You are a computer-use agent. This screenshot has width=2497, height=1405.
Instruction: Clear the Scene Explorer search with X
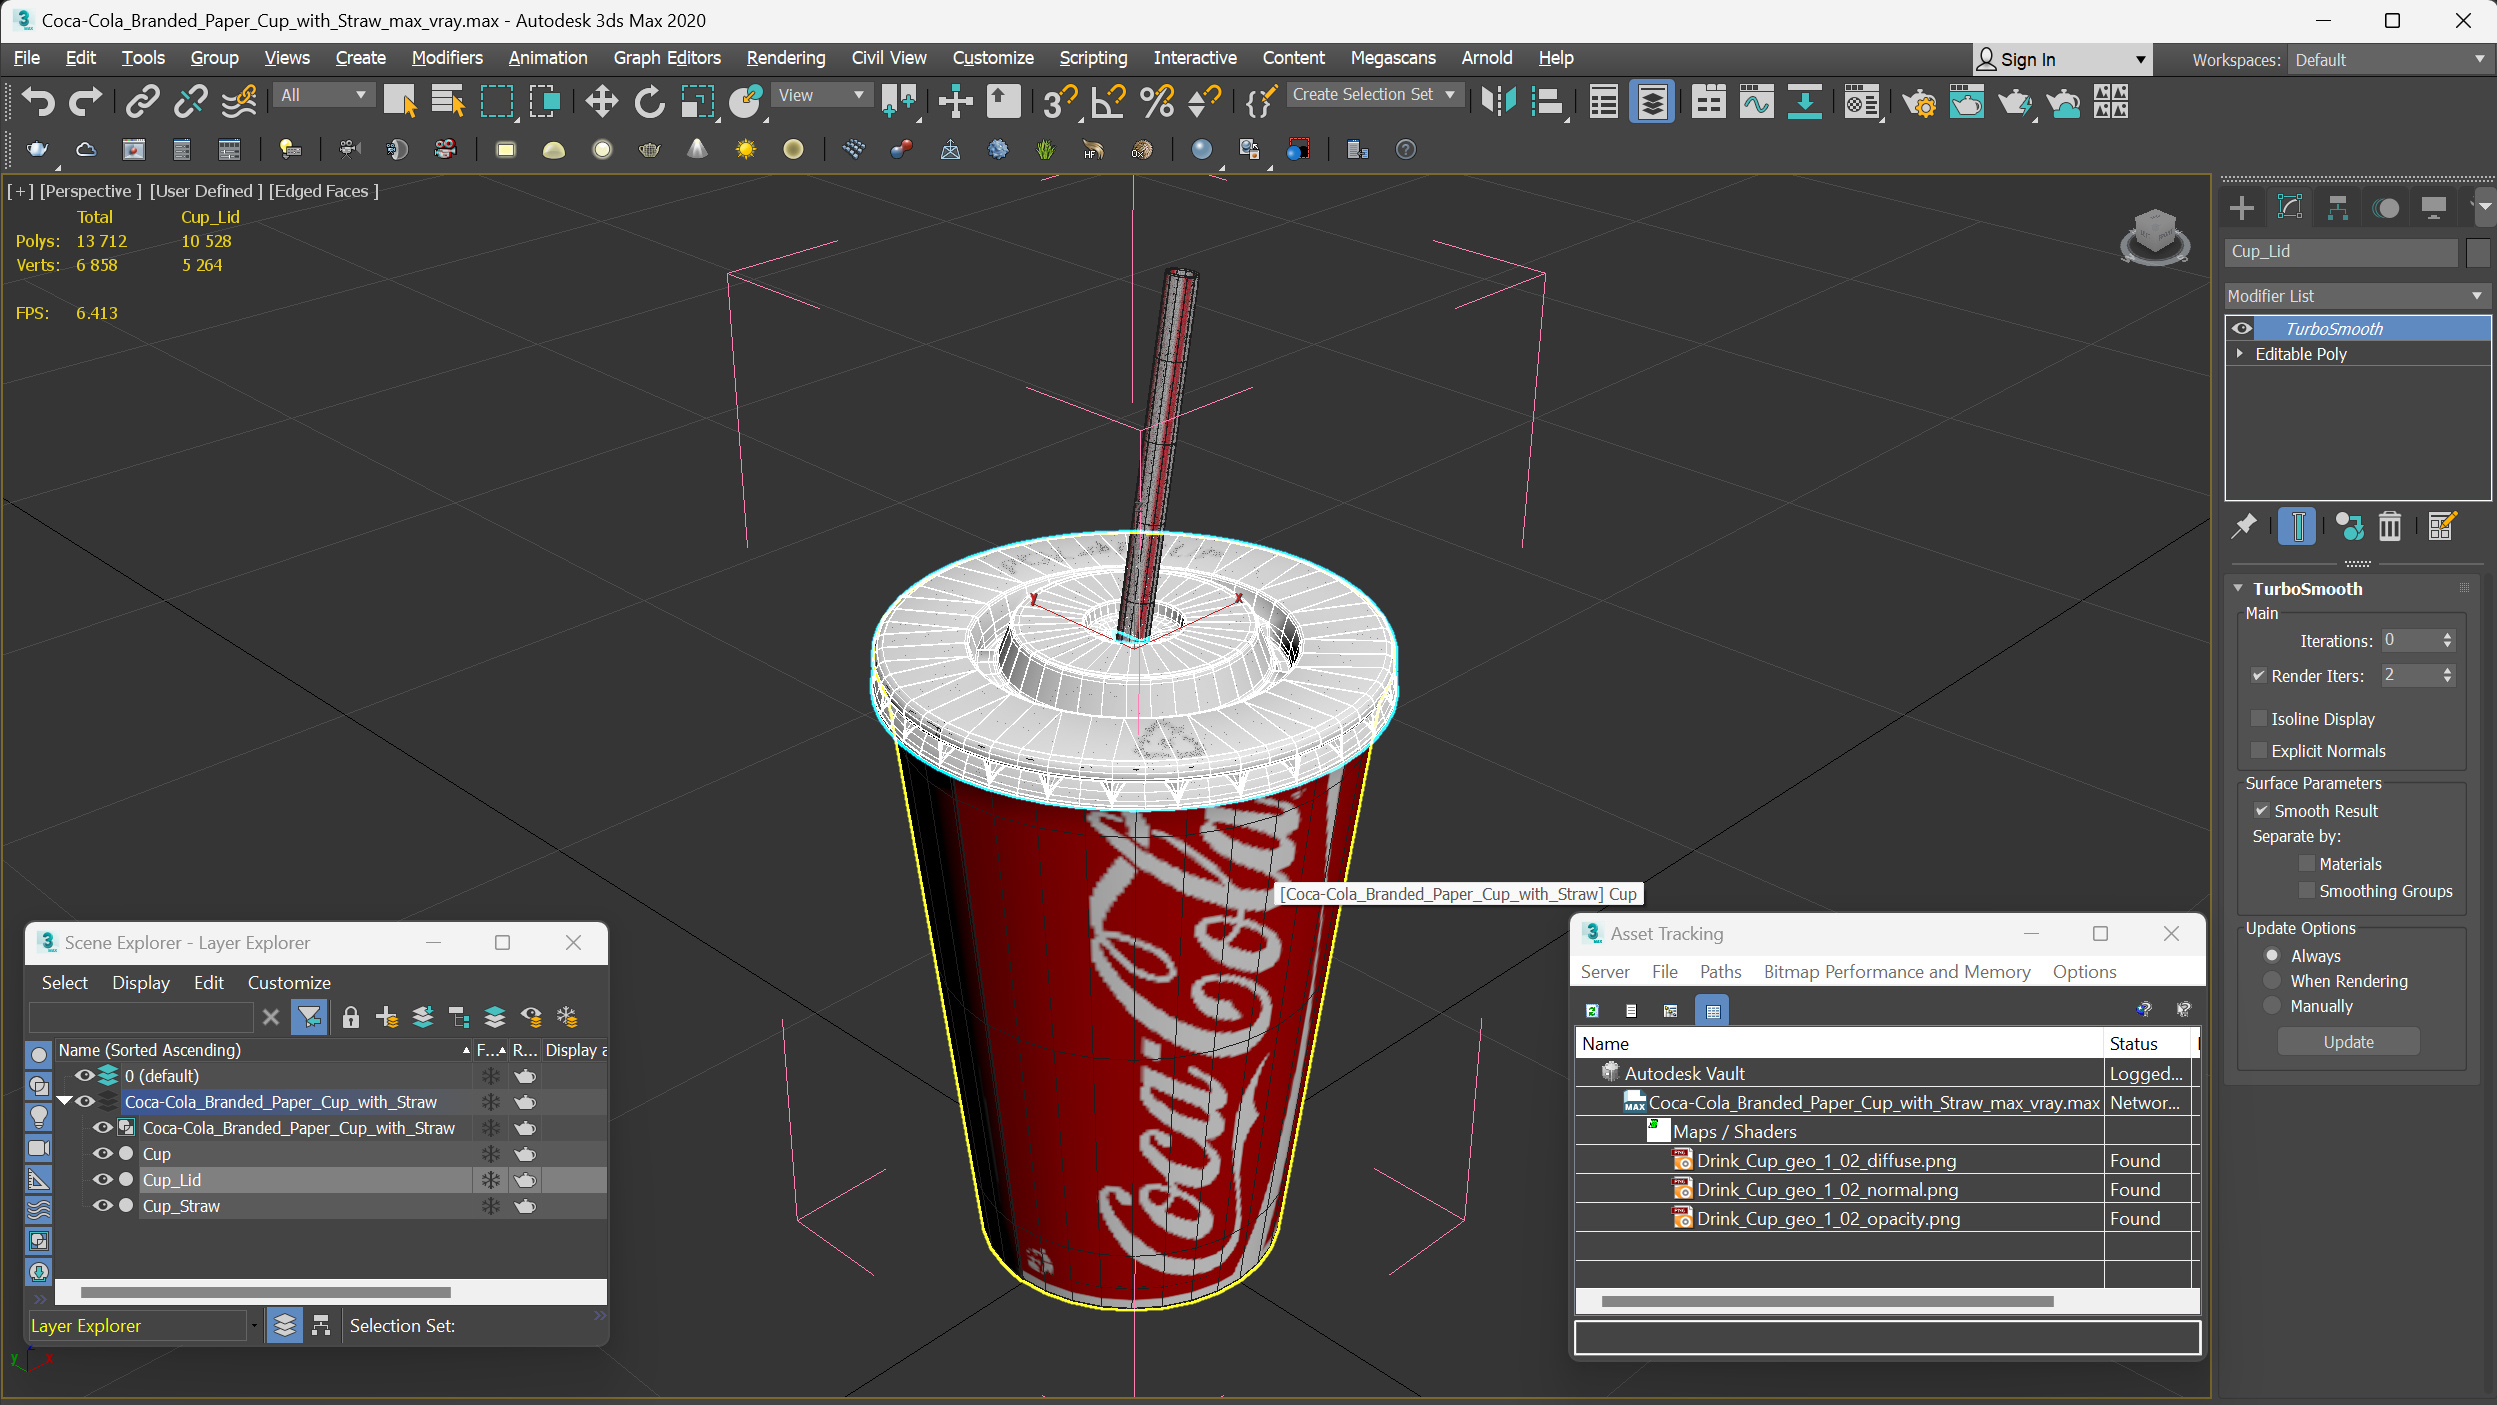point(270,1017)
